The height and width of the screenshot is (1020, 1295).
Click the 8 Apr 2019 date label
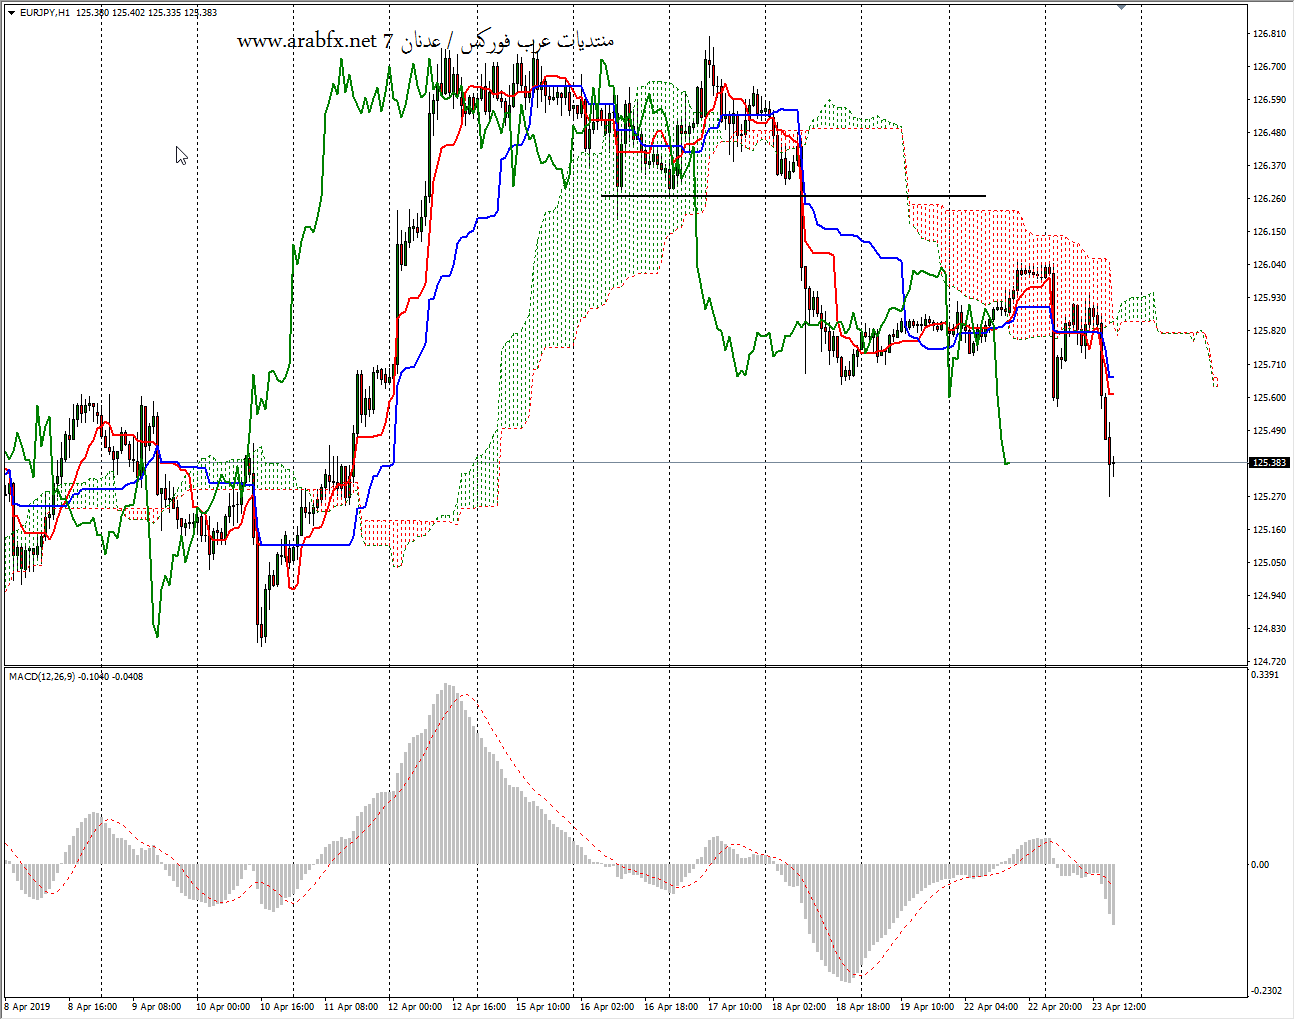click(27, 1007)
